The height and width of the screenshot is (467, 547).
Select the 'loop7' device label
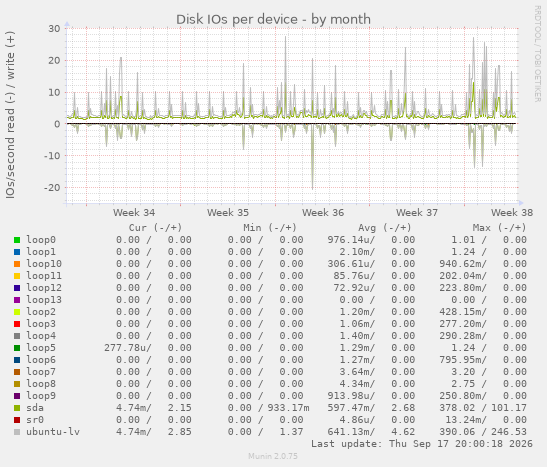click(x=41, y=371)
